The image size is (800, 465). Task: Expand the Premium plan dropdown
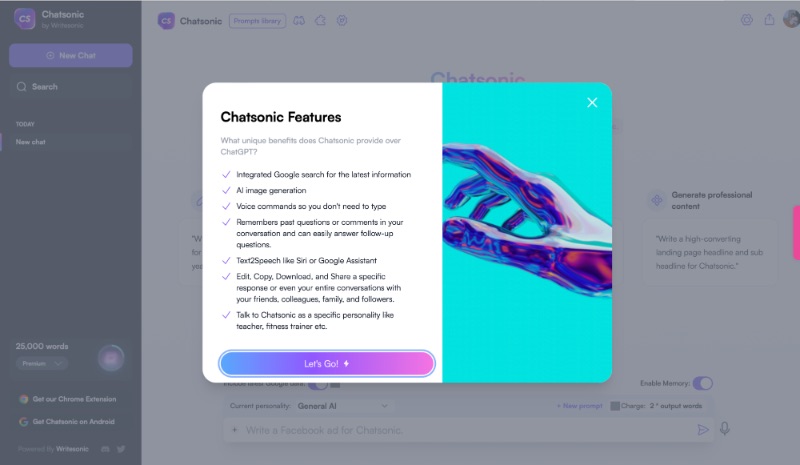pos(42,363)
